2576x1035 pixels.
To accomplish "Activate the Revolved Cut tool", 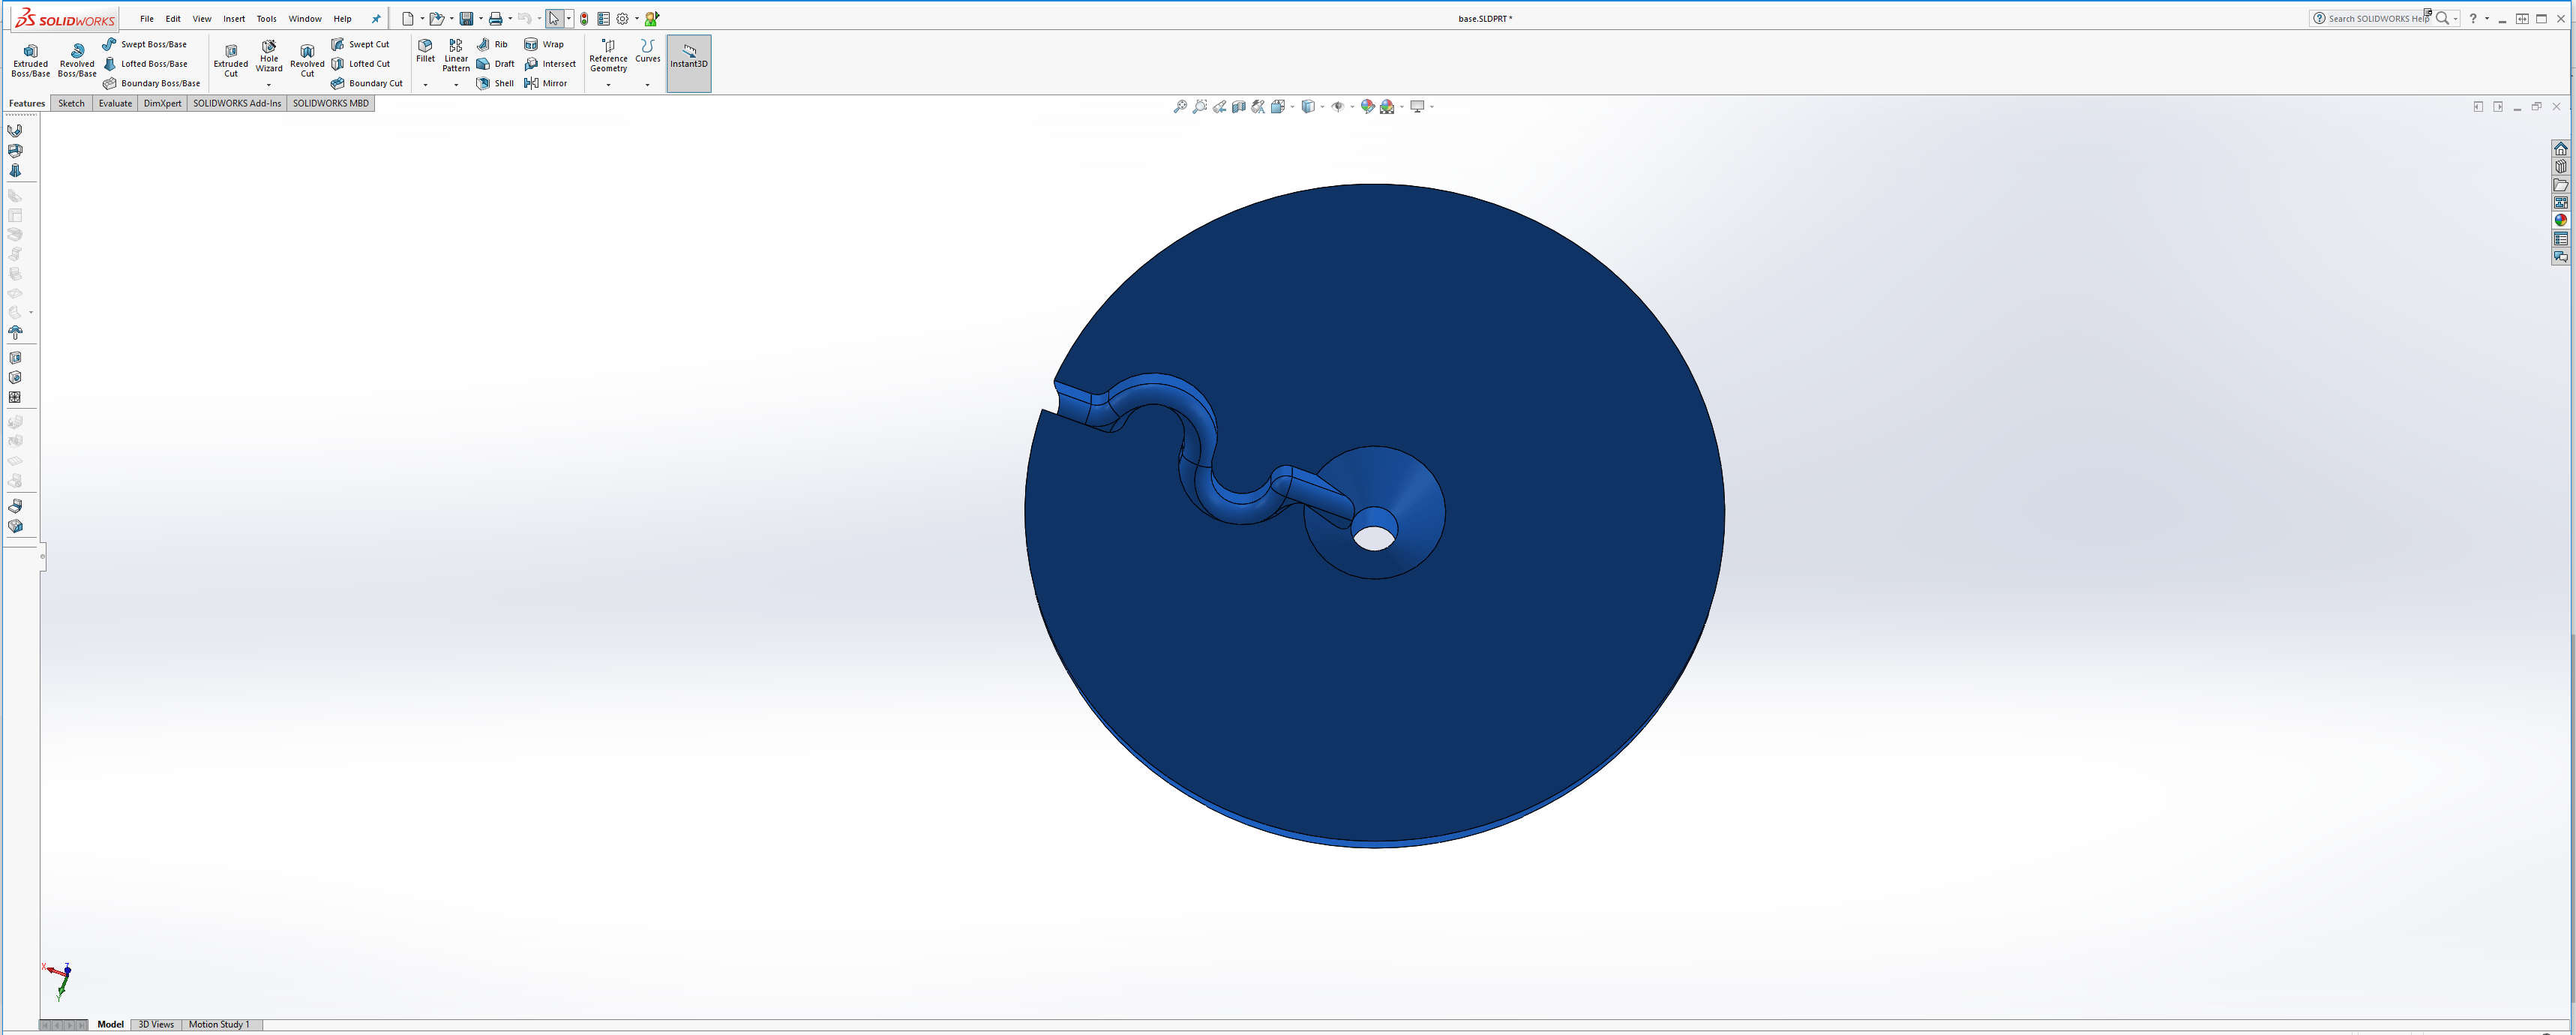I will click(x=307, y=60).
